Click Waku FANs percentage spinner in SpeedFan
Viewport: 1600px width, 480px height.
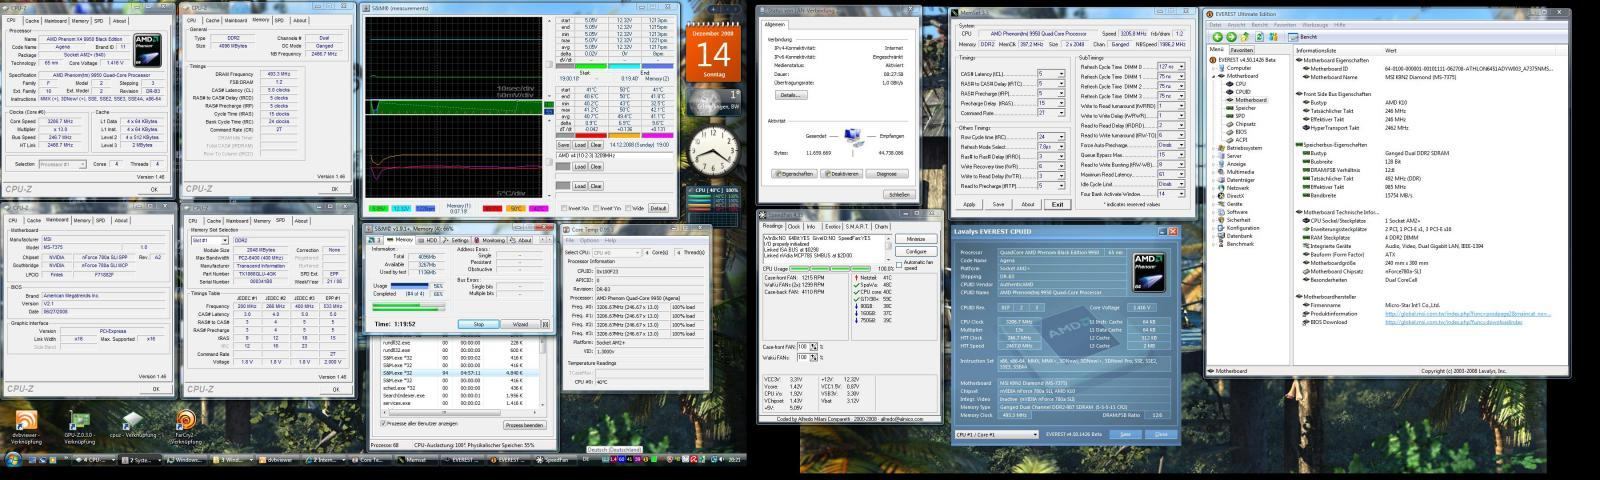pos(814,358)
